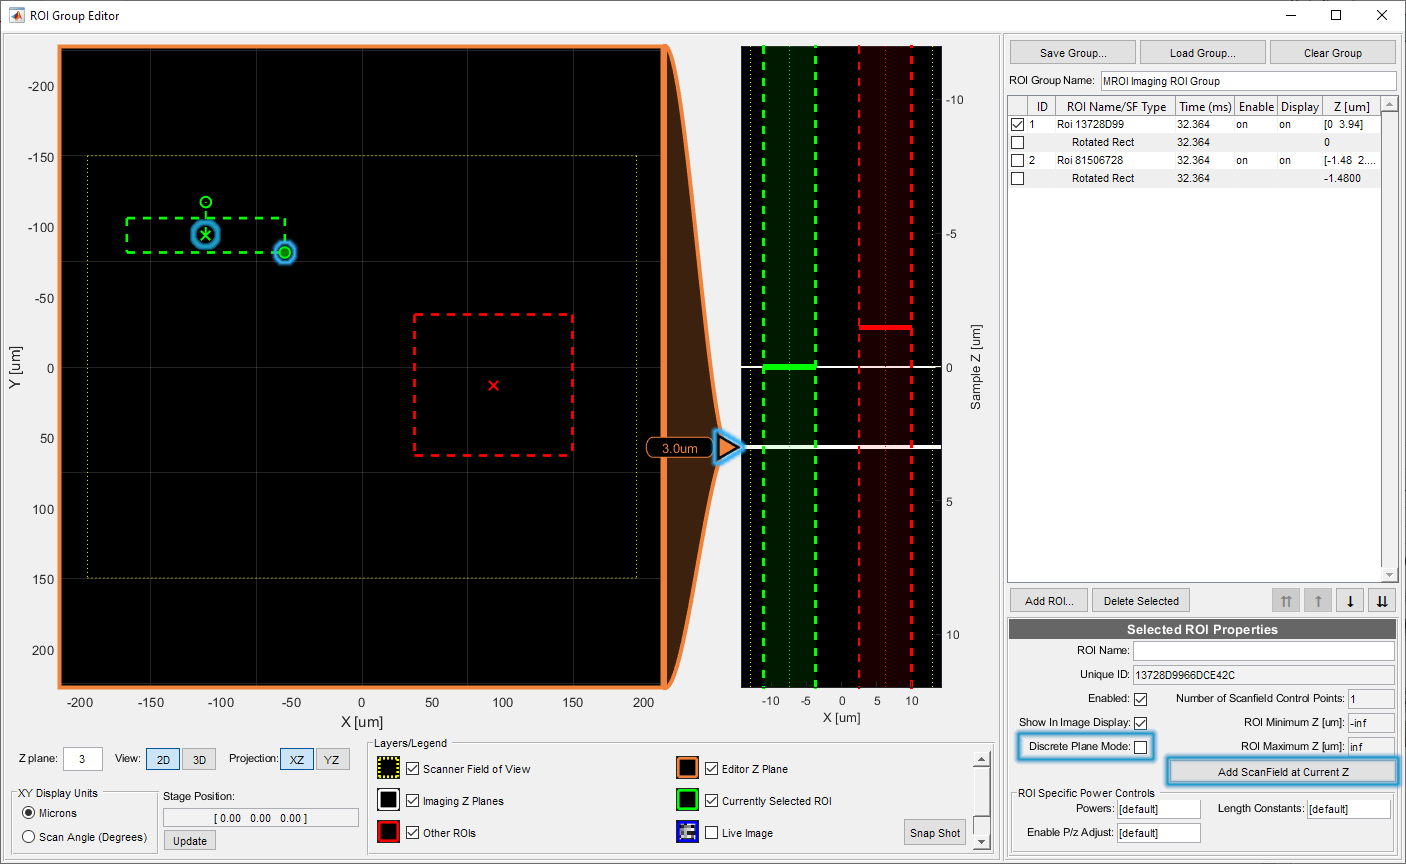Click Clear Group button
Screen dimensions: 1406x864
[x=1333, y=53]
